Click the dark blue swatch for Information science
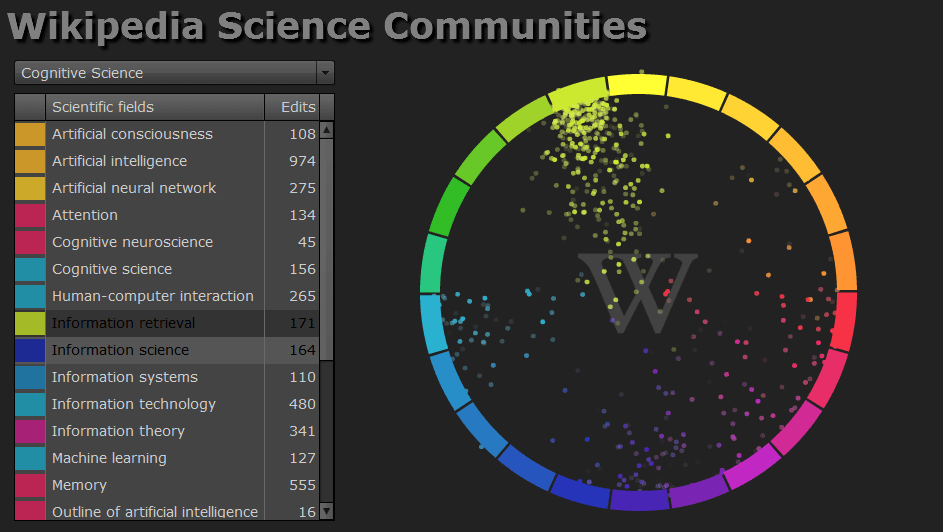943x532 pixels. tap(30, 351)
